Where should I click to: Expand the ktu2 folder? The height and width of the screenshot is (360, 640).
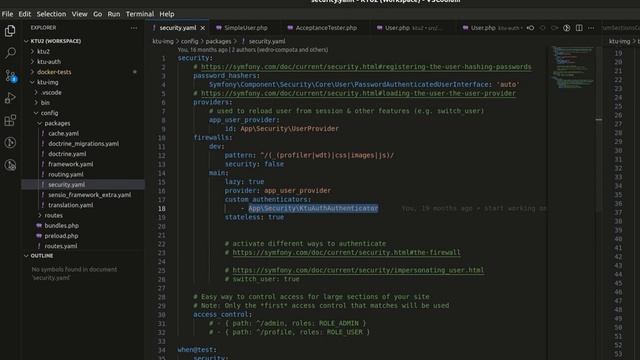tap(32, 51)
